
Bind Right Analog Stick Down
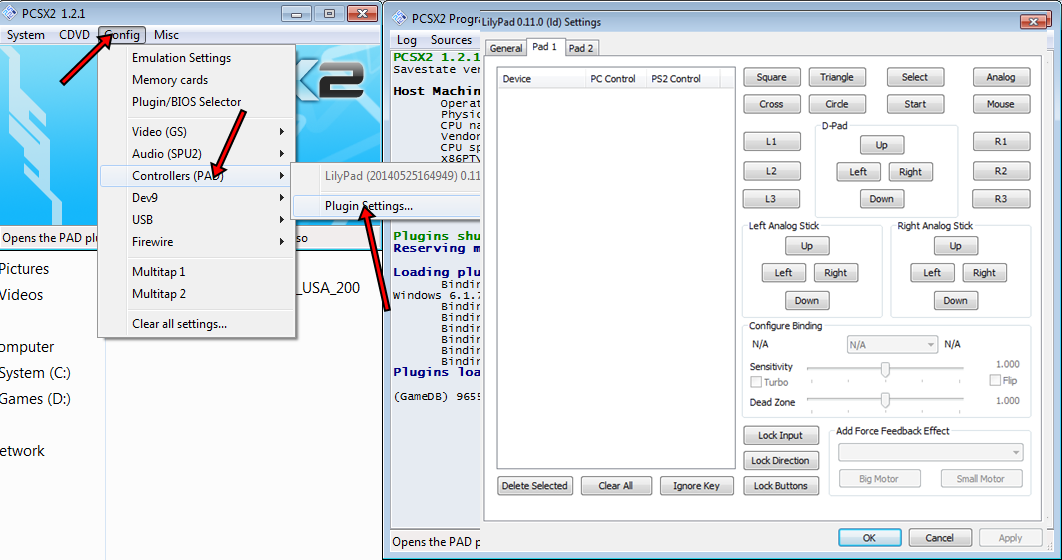(956, 301)
